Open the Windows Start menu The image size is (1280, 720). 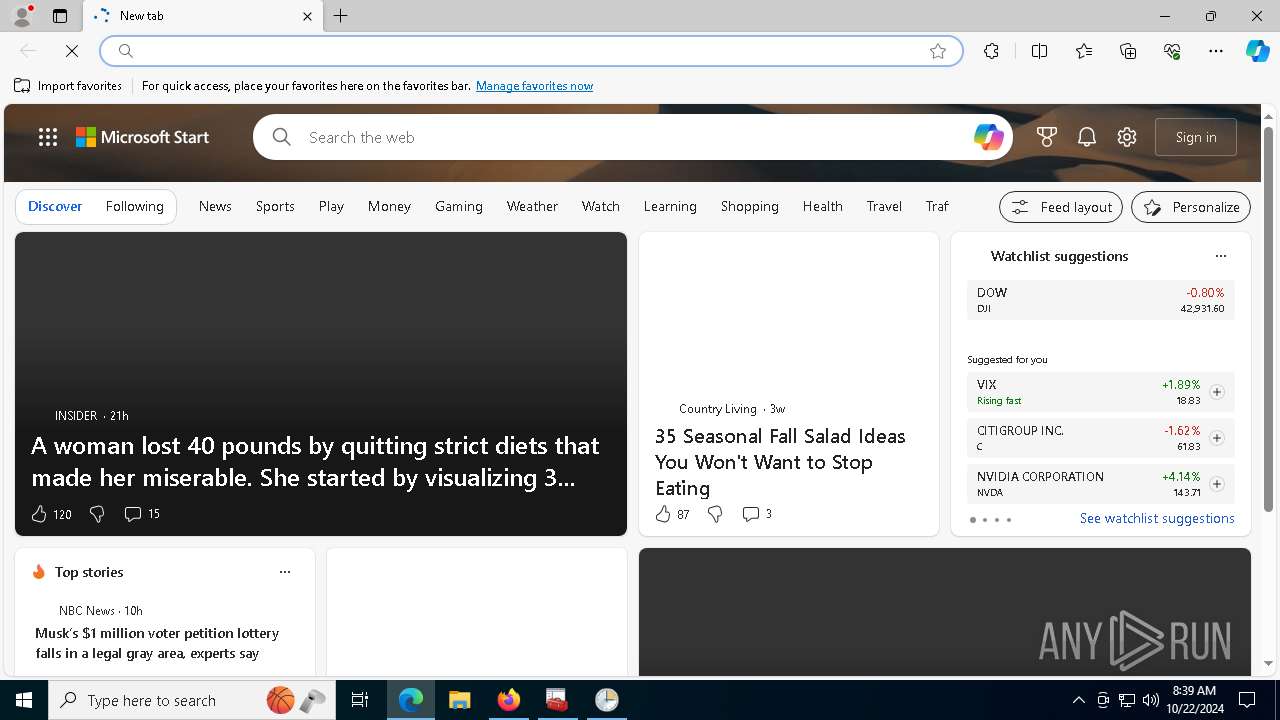click(24, 700)
